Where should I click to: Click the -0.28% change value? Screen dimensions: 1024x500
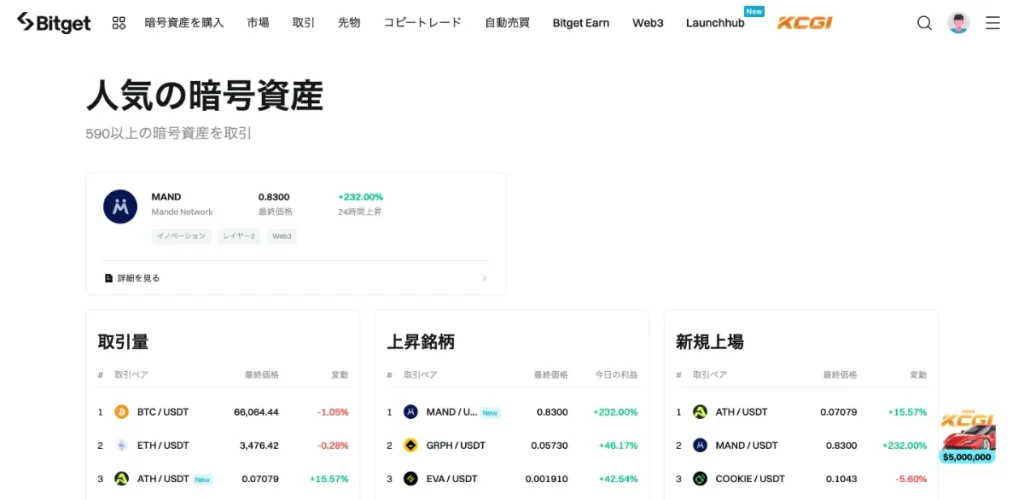(333, 445)
